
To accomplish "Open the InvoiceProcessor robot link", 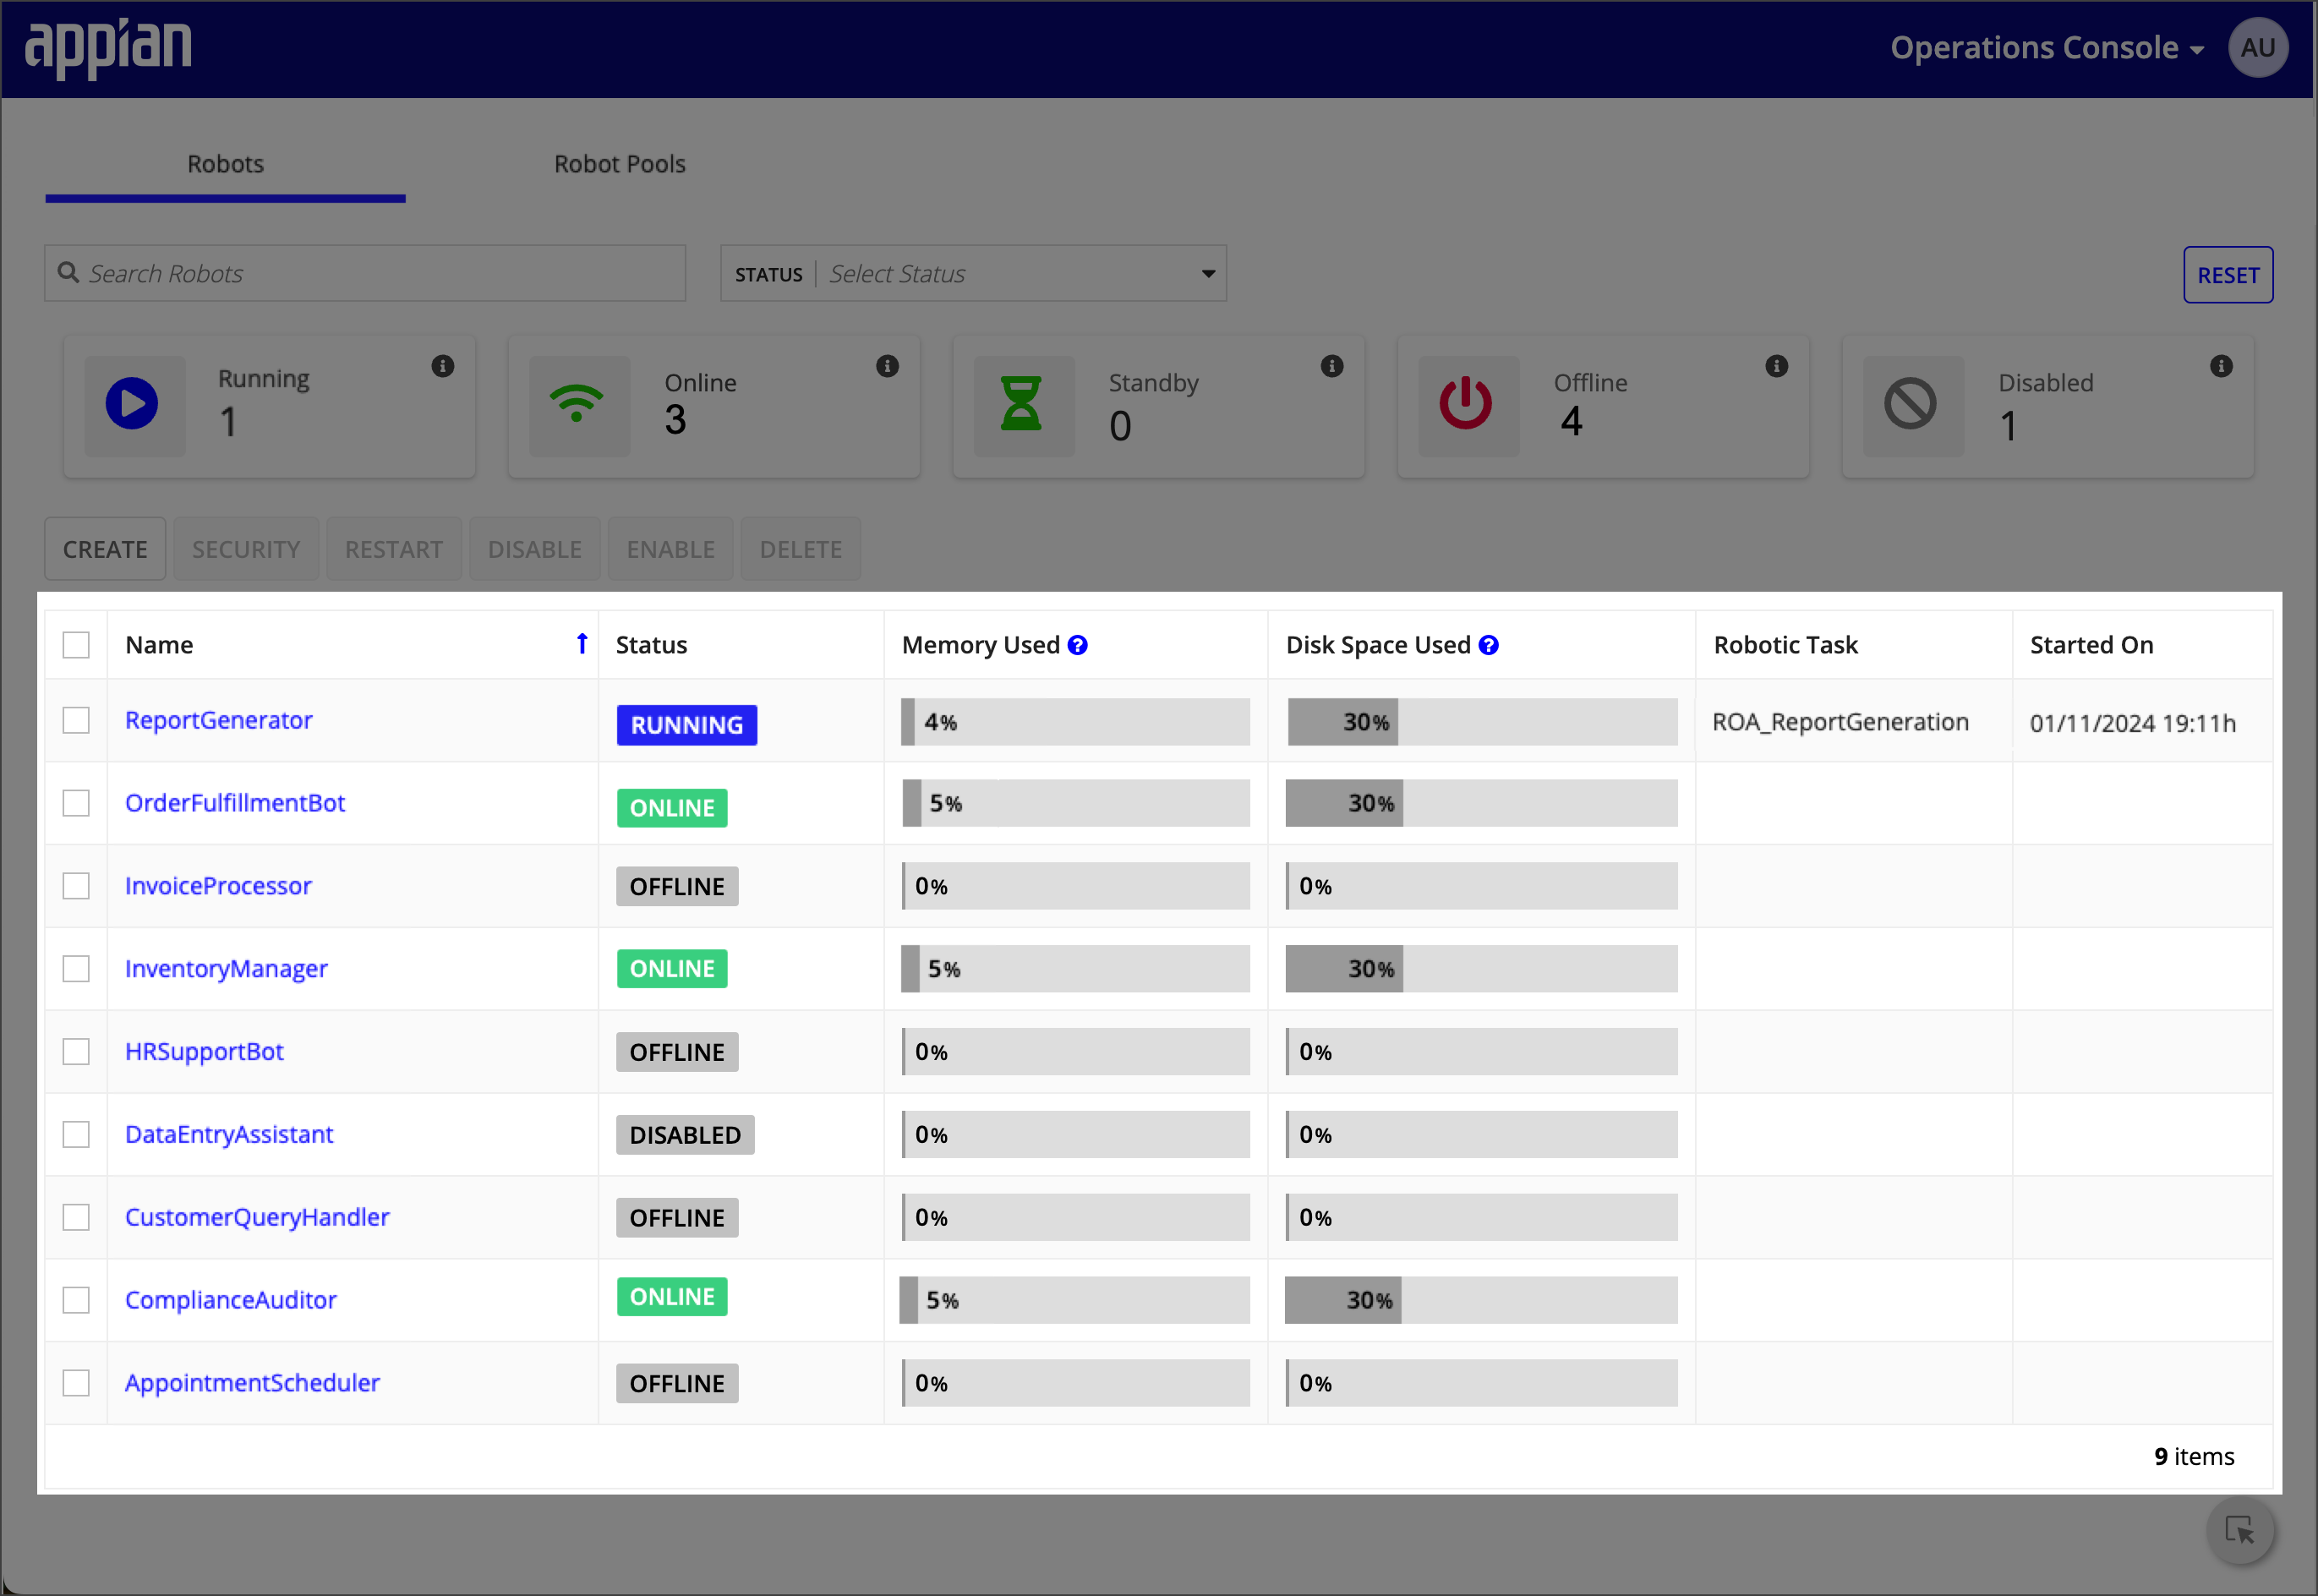I will (x=218, y=886).
